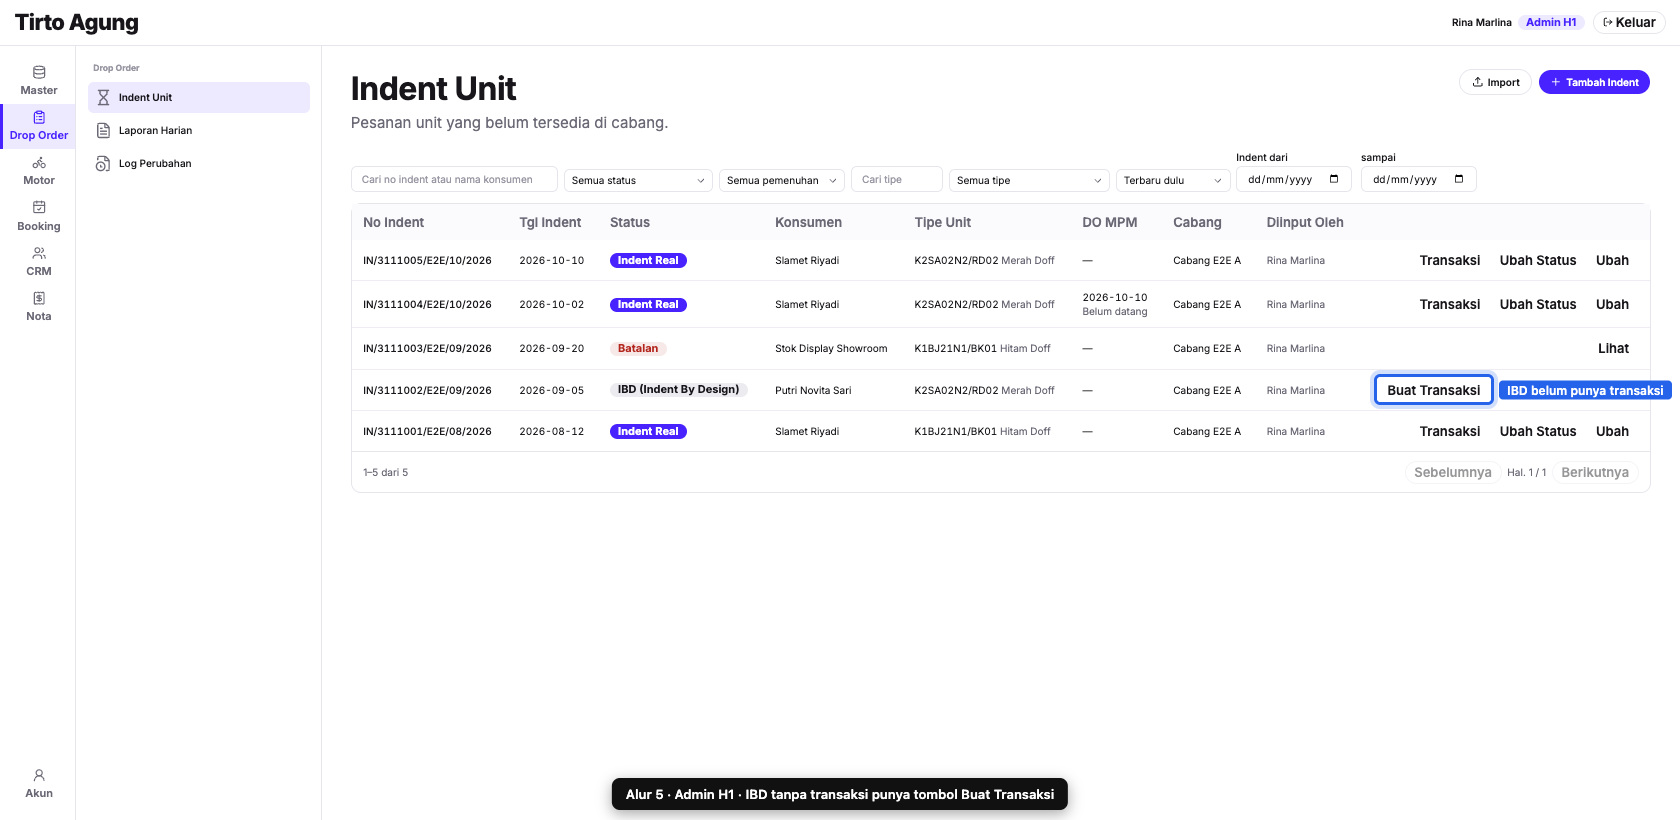
Task: Click Lihat for the Batalan indent
Action: 1613,348
